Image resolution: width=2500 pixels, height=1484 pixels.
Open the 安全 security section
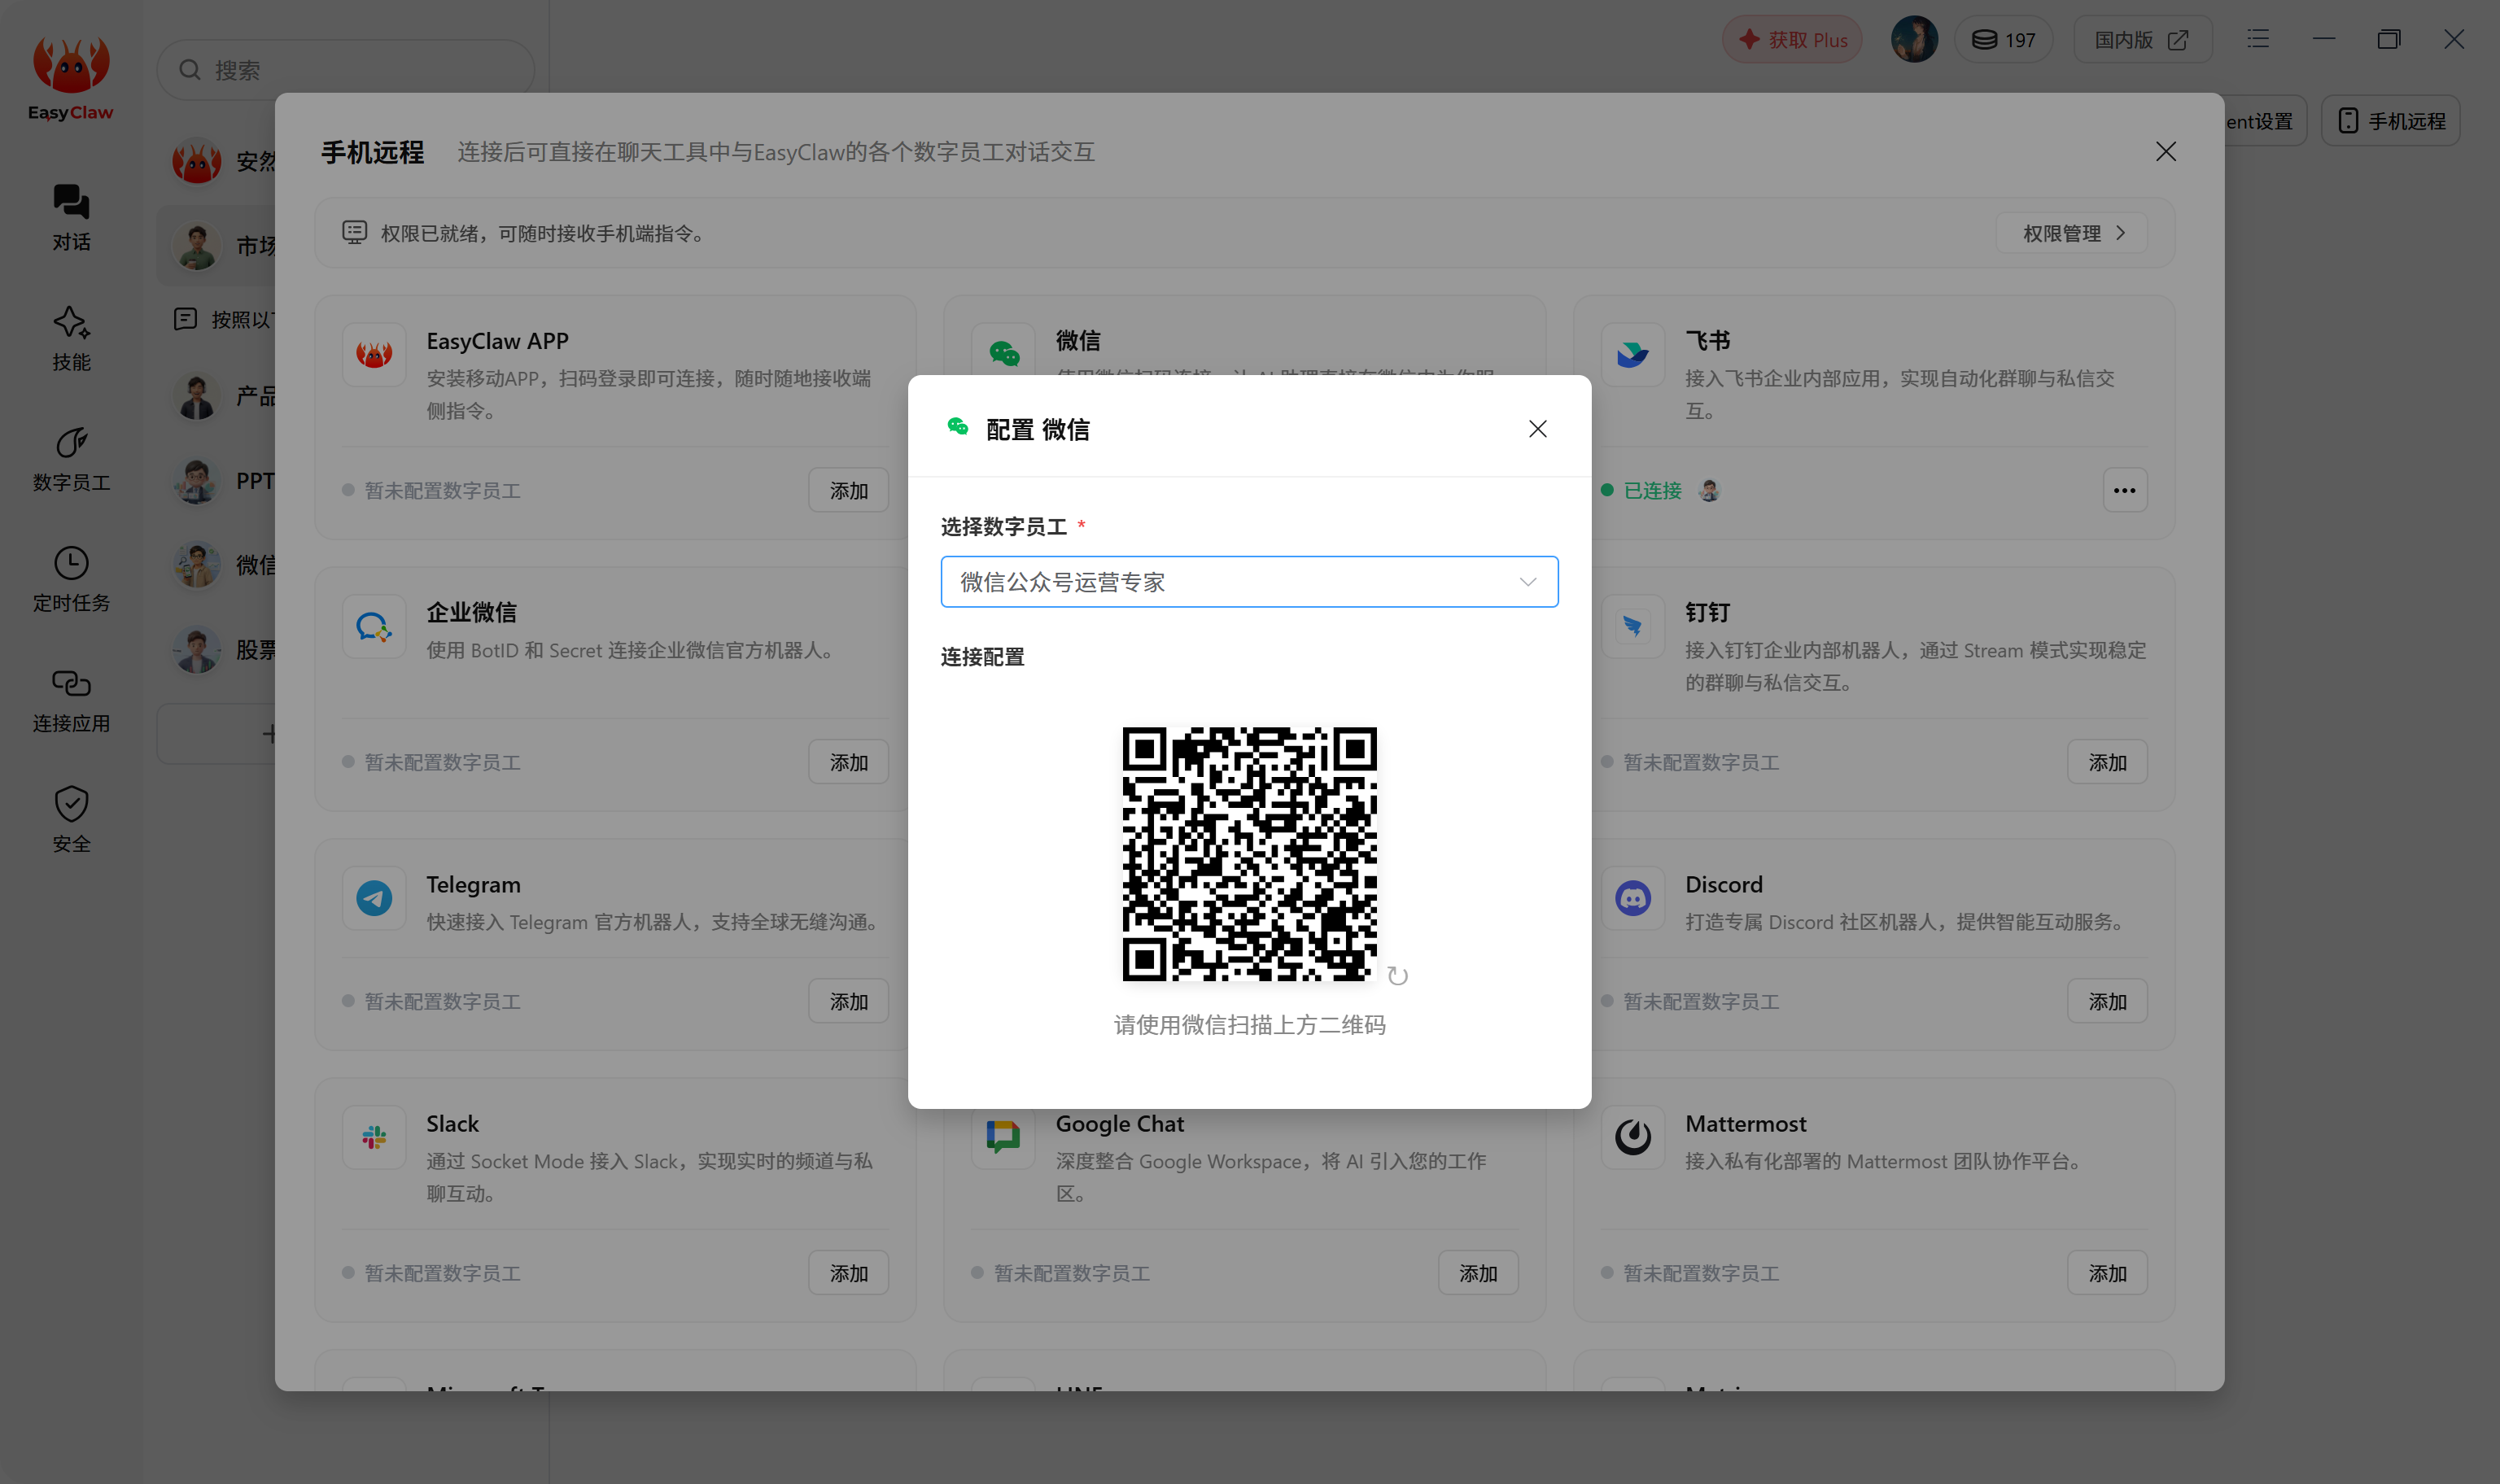71,820
